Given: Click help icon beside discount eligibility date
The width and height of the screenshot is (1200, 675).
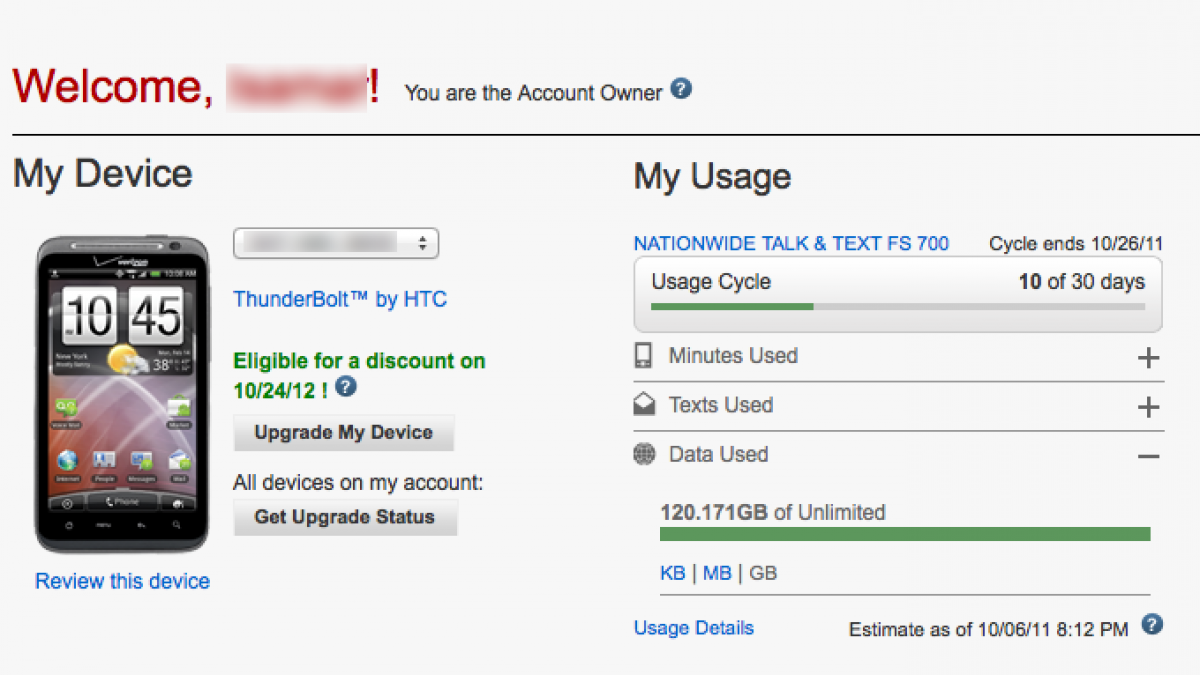Looking at the screenshot, I should tap(346, 387).
